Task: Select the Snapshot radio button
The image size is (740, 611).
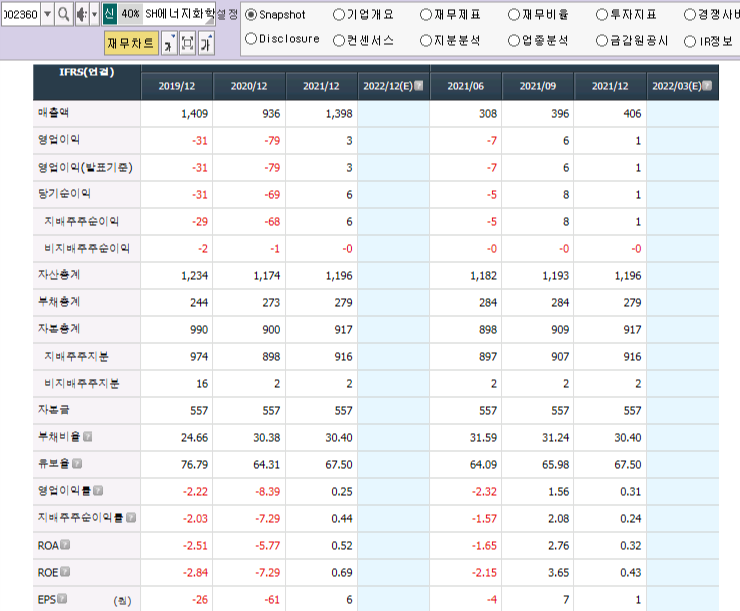Action: coord(251,15)
